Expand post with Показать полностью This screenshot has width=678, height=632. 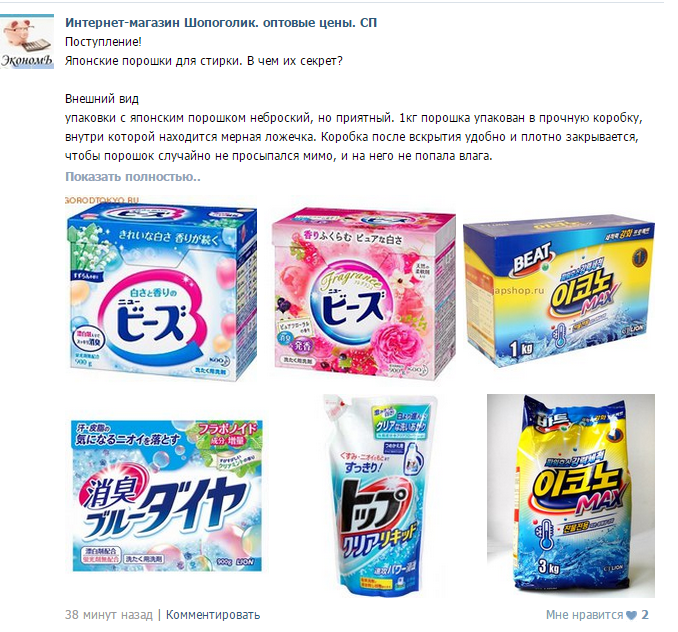(x=133, y=176)
